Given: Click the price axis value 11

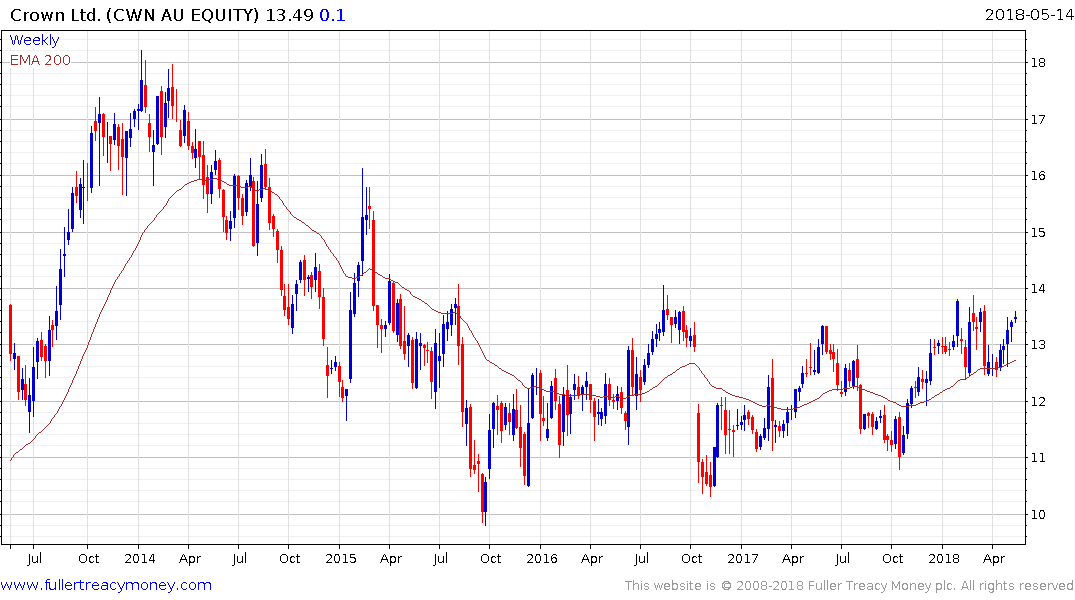Looking at the screenshot, I should [x=1037, y=458].
